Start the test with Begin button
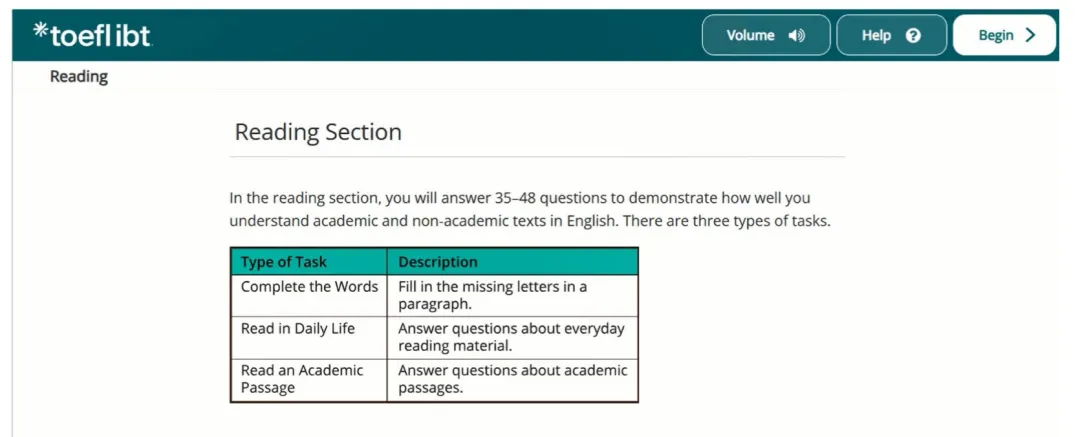This screenshot has height=437, width=1080. [1004, 35]
